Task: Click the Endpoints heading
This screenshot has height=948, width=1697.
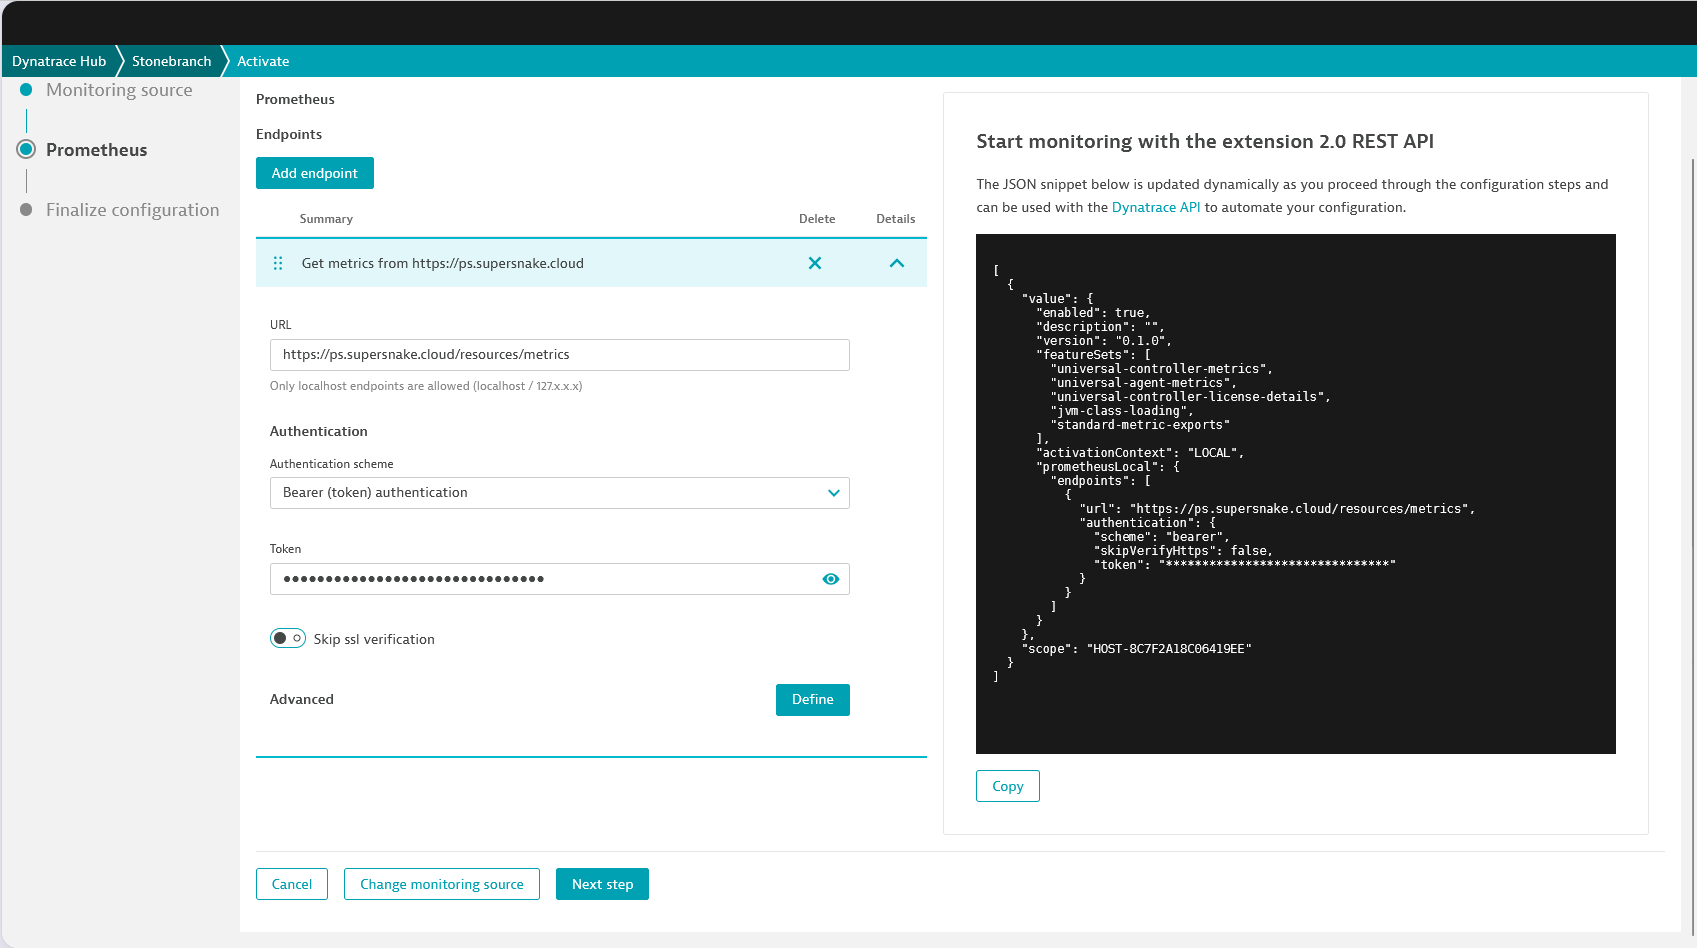Action: [x=289, y=134]
